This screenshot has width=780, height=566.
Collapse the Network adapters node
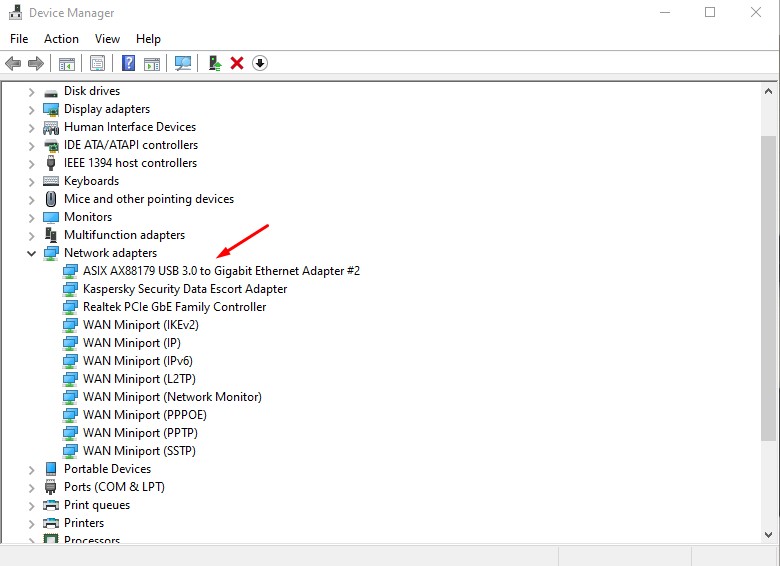31,254
